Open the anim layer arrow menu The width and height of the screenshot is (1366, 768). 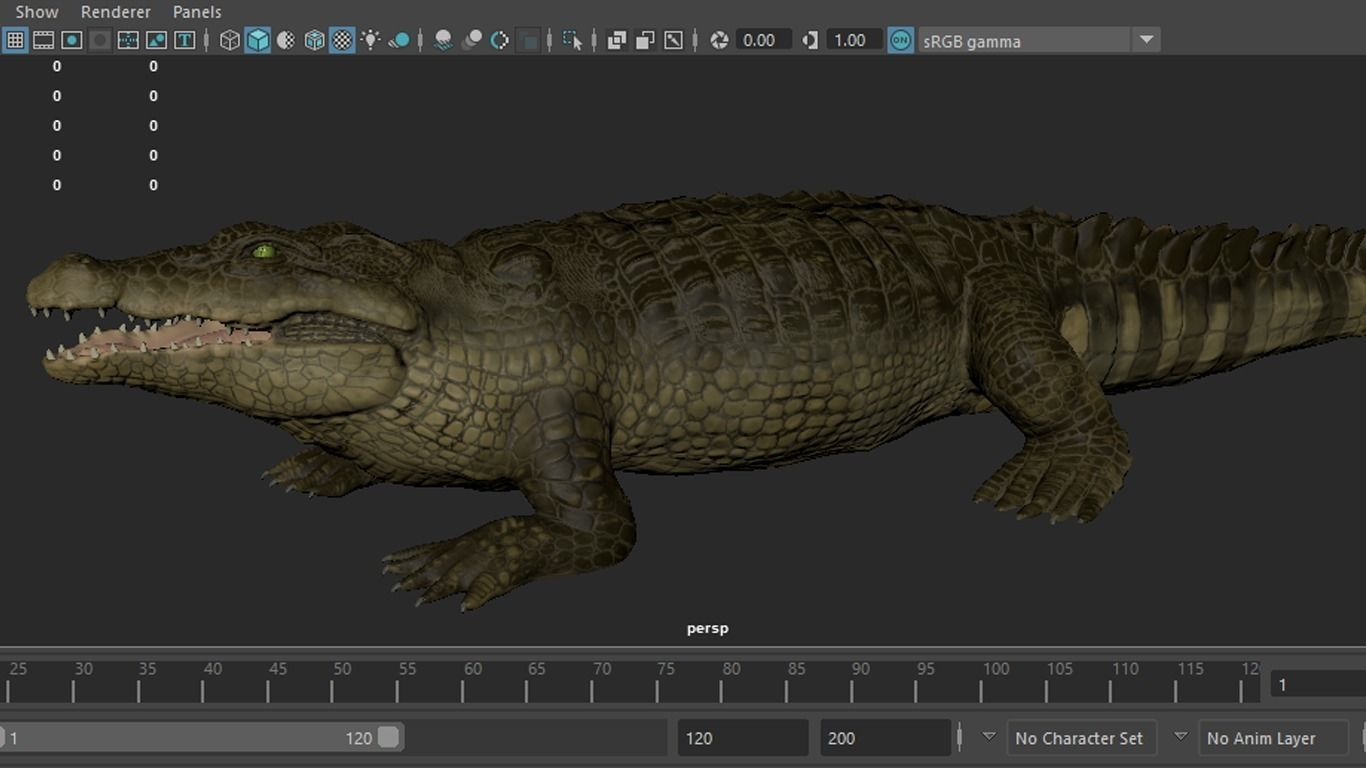(x=1180, y=737)
